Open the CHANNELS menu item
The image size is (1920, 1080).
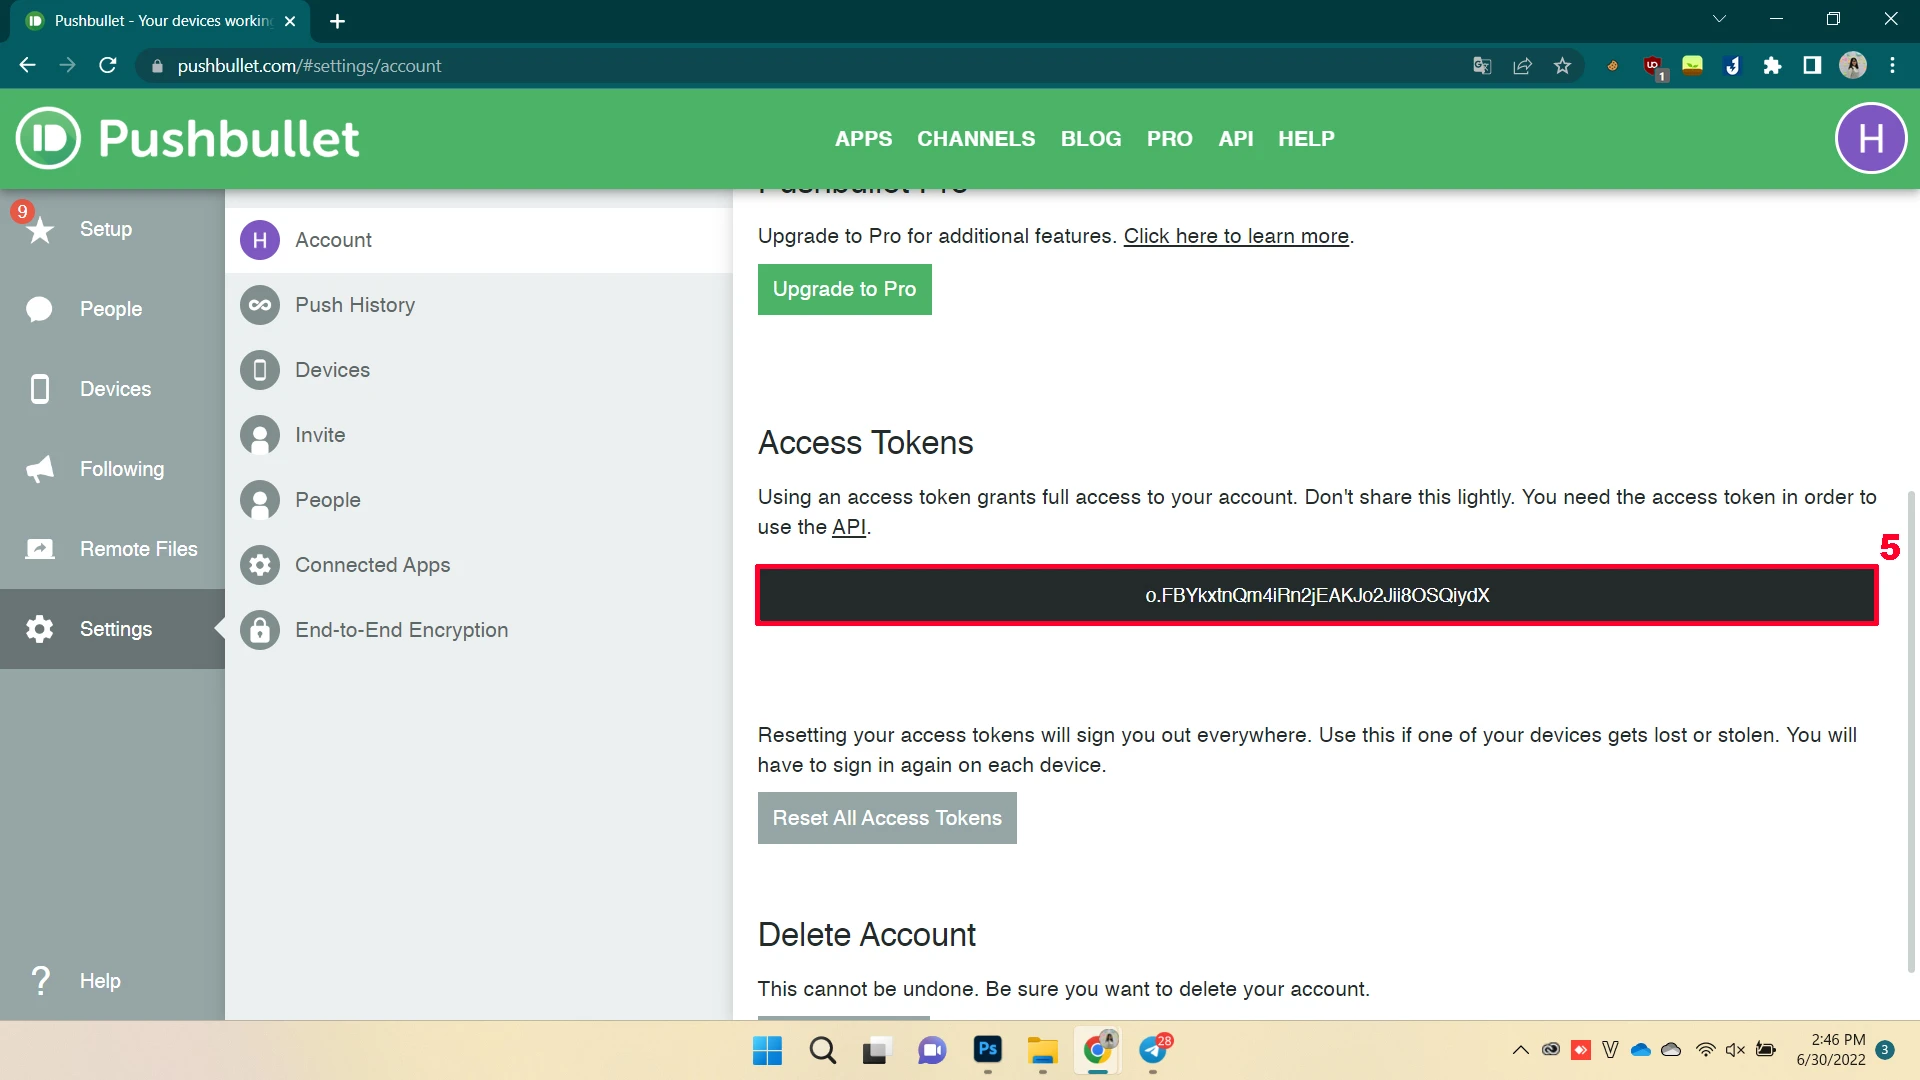point(976,139)
